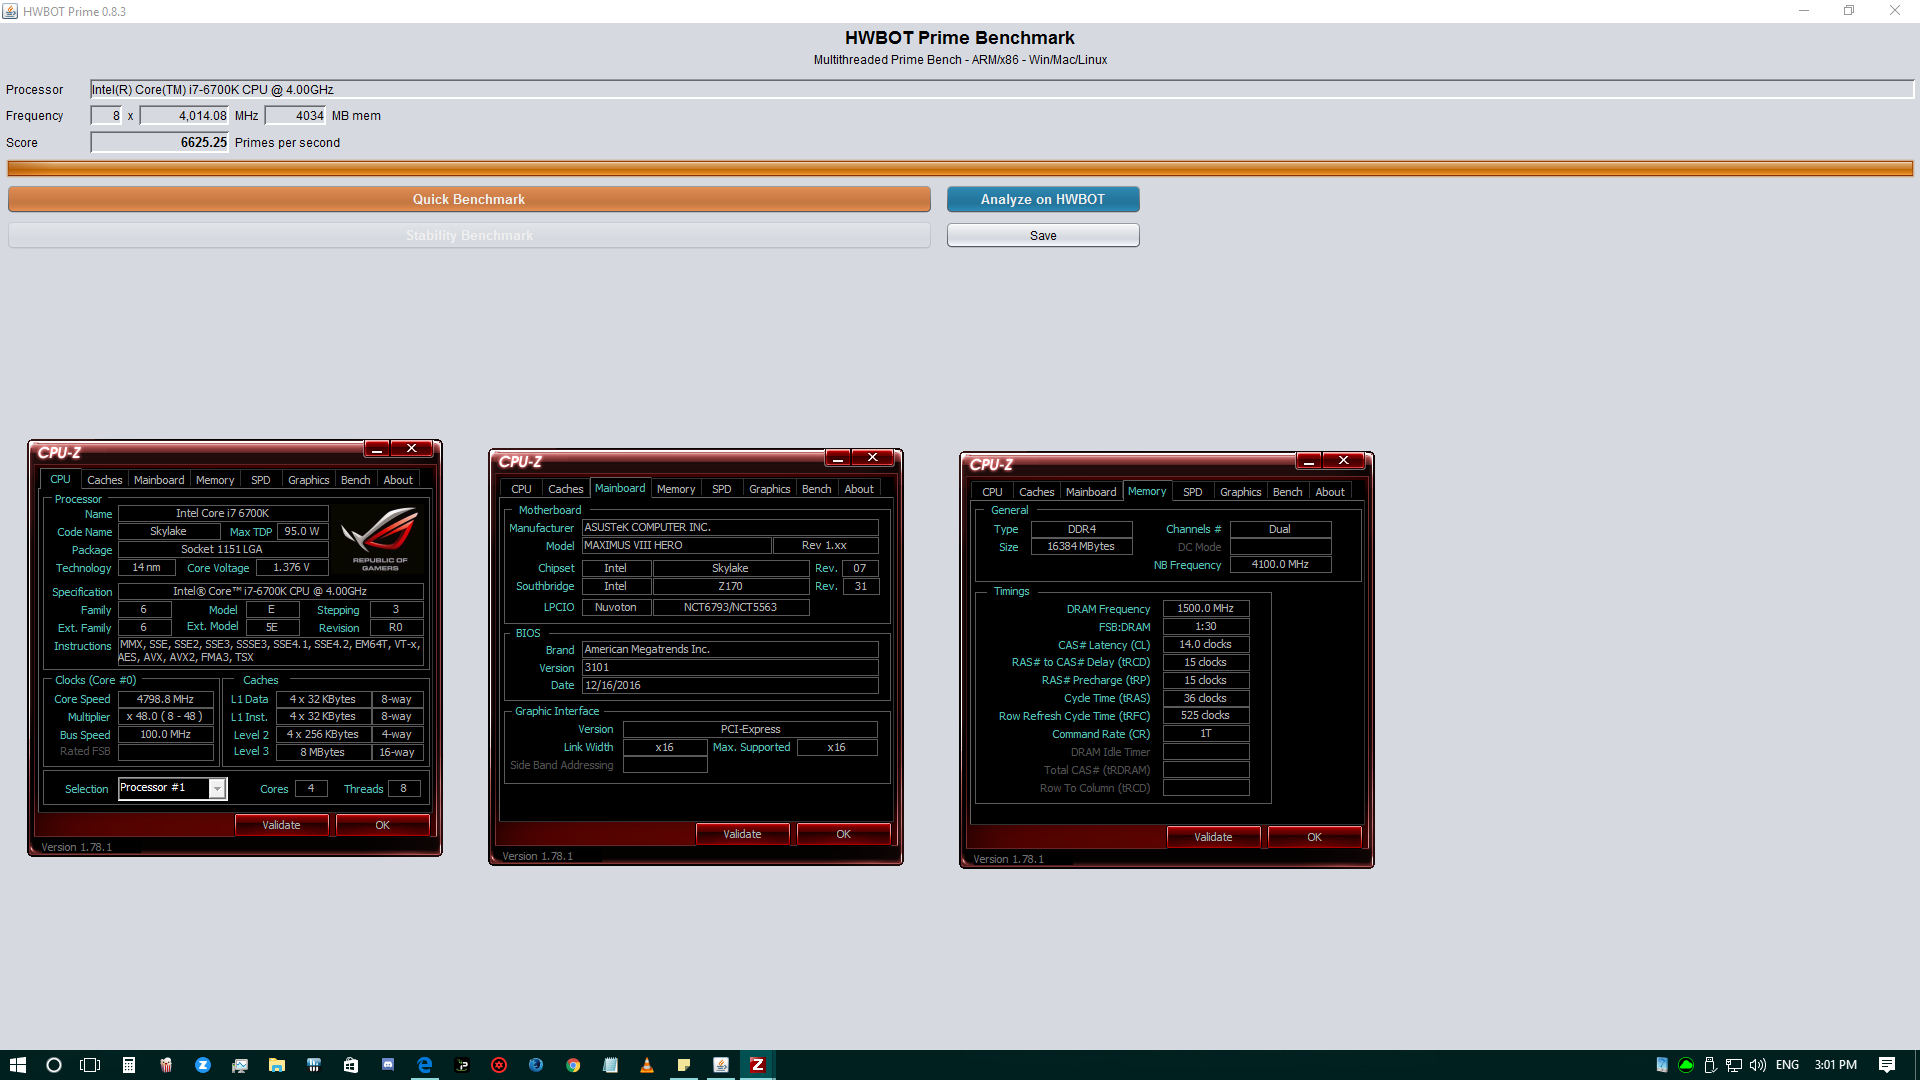The image size is (1920, 1080).
Task: Open Memory tab in left CPU-Z window
Action: pos(215,480)
